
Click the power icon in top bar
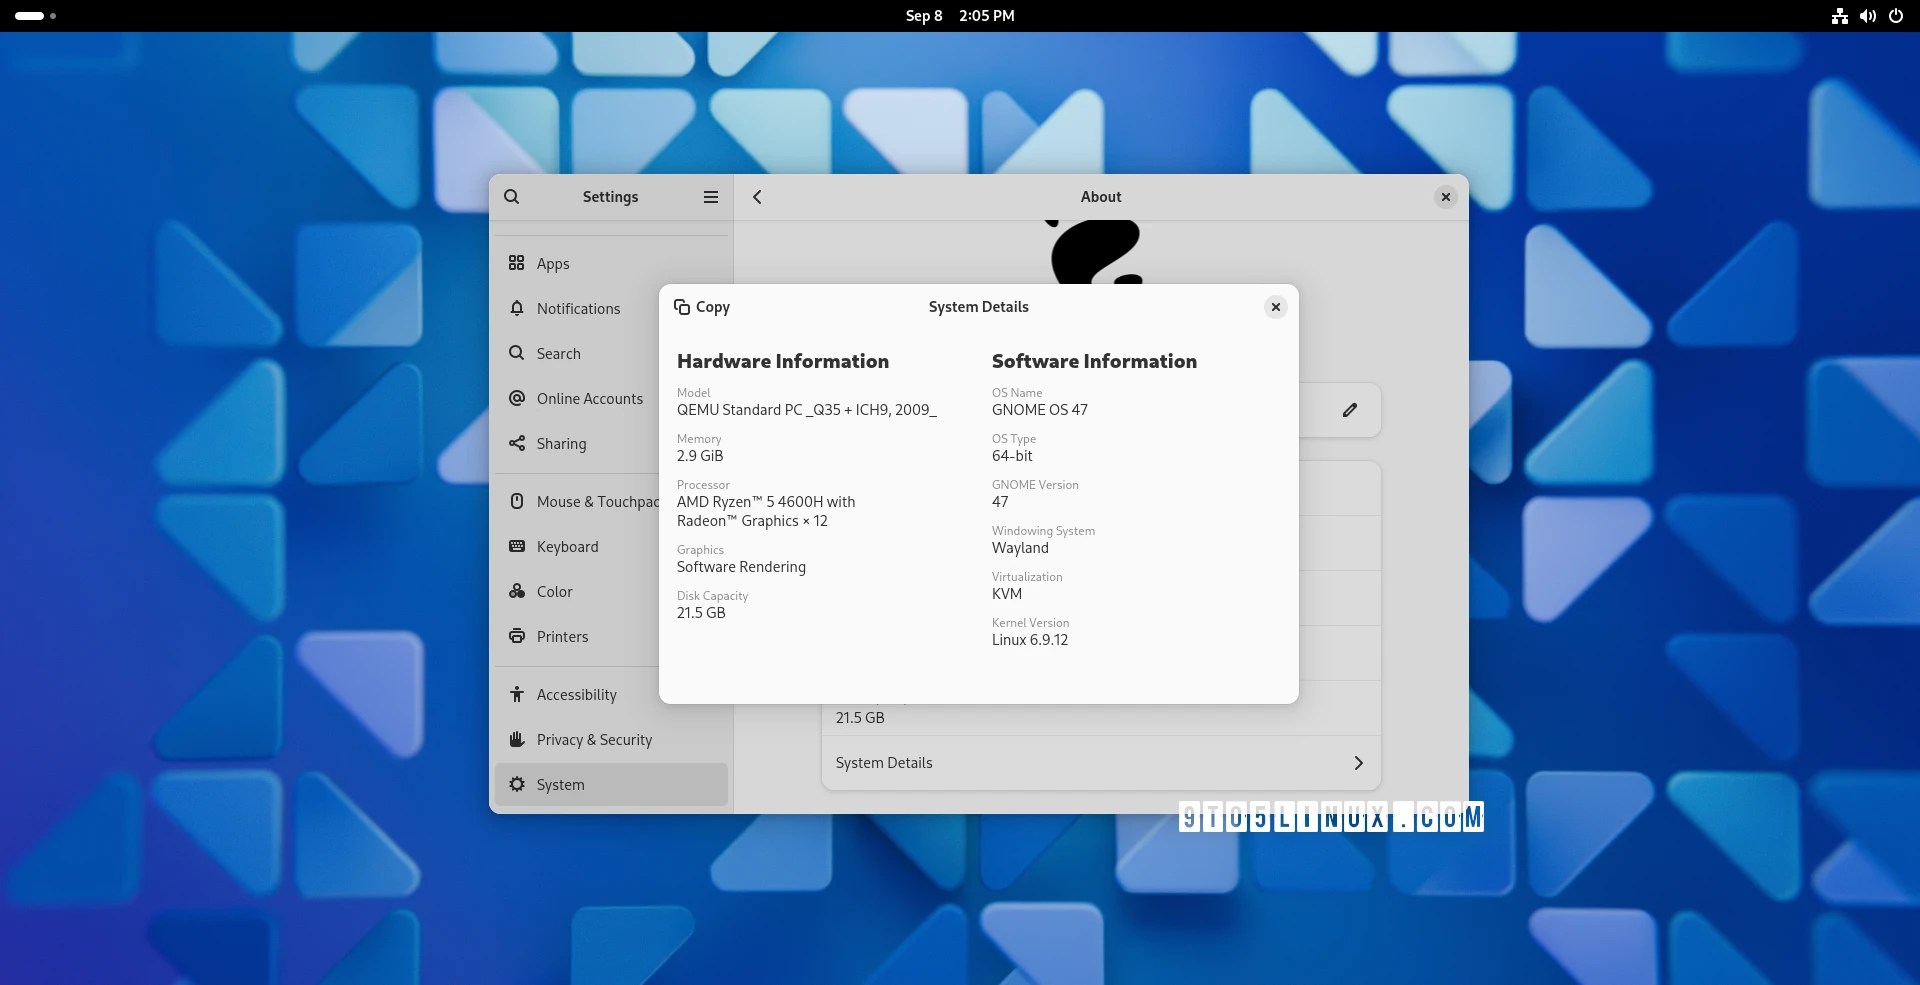(1895, 16)
